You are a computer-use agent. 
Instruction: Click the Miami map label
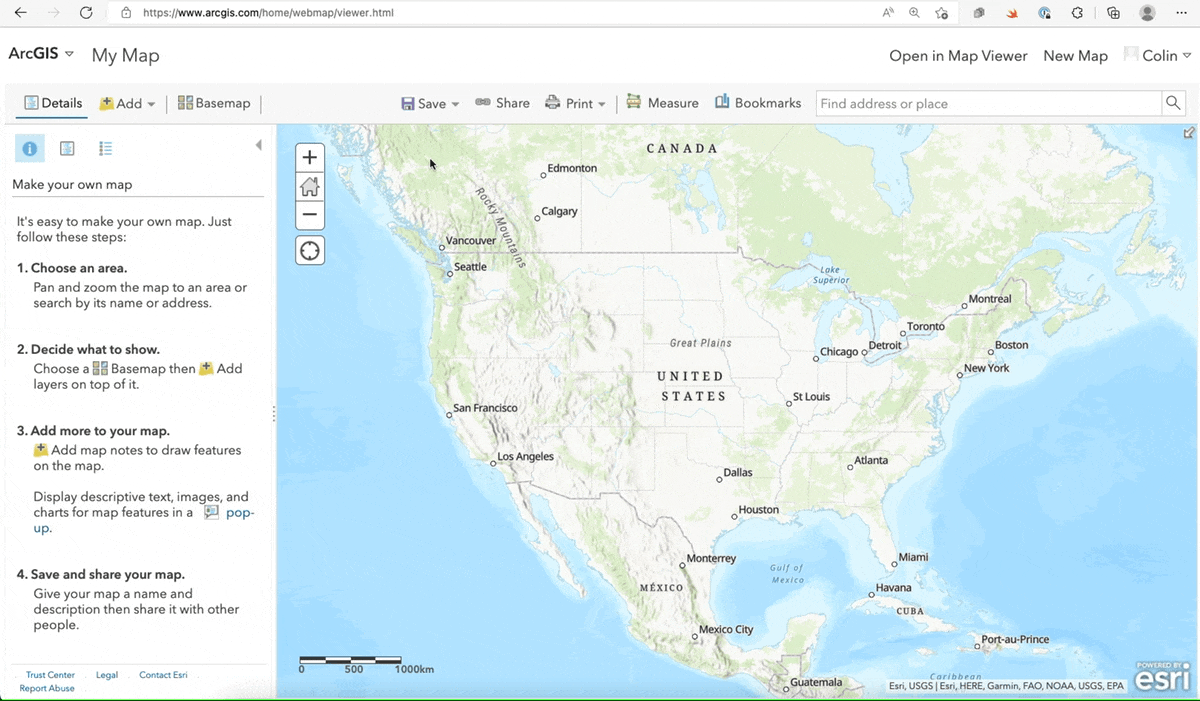click(x=913, y=557)
